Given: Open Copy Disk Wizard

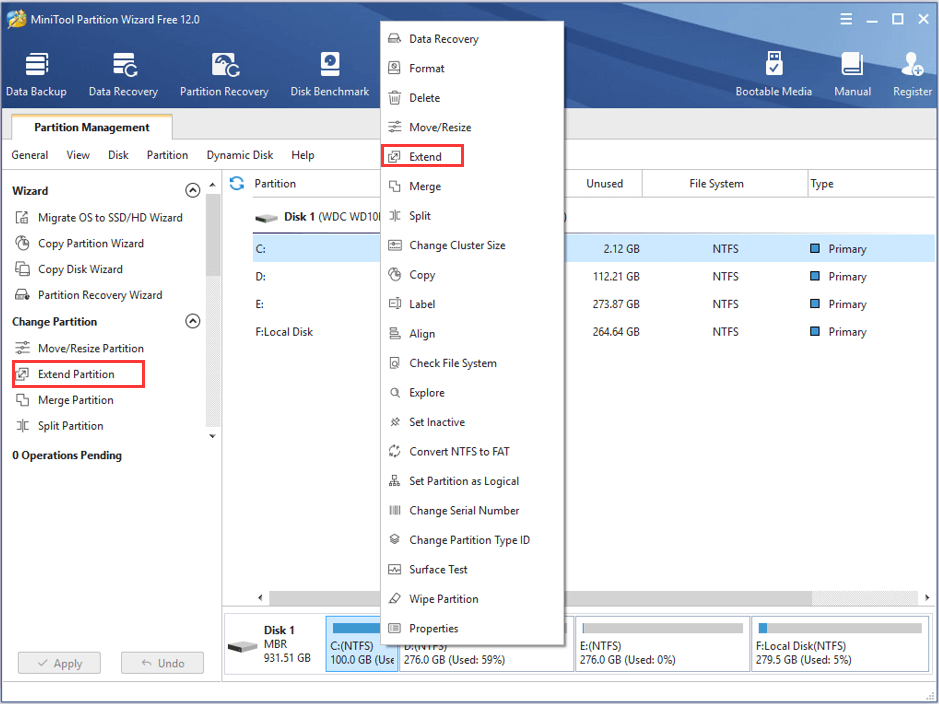Looking at the screenshot, I should [69, 269].
